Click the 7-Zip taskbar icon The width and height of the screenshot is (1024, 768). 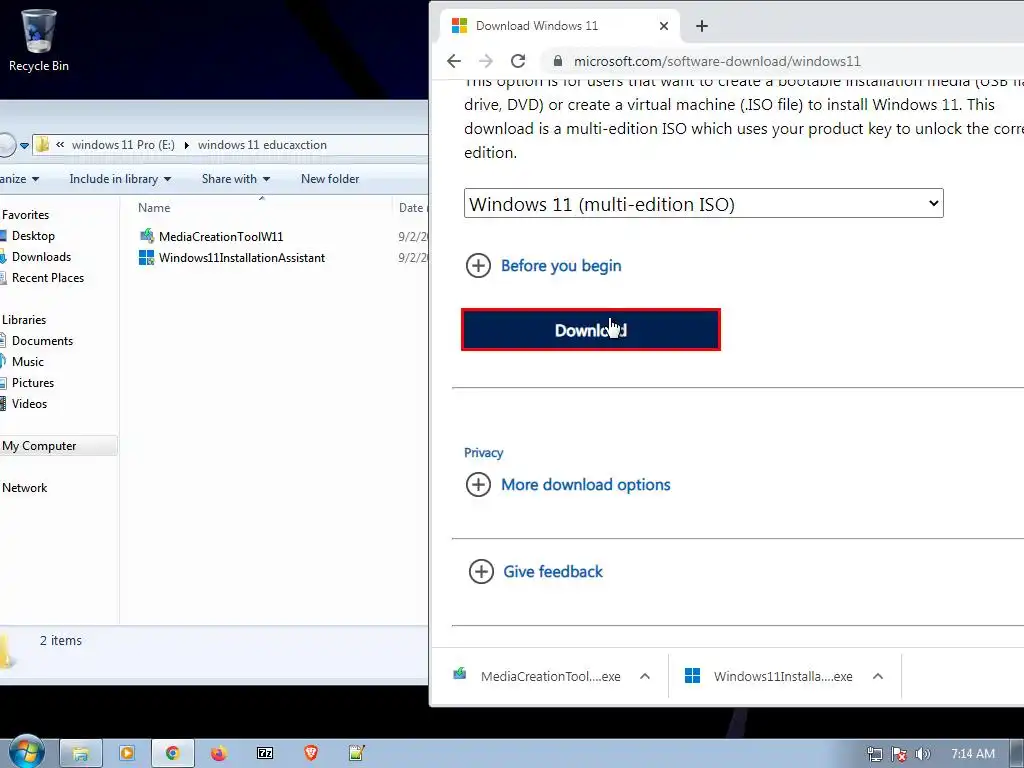click(265, 753)
